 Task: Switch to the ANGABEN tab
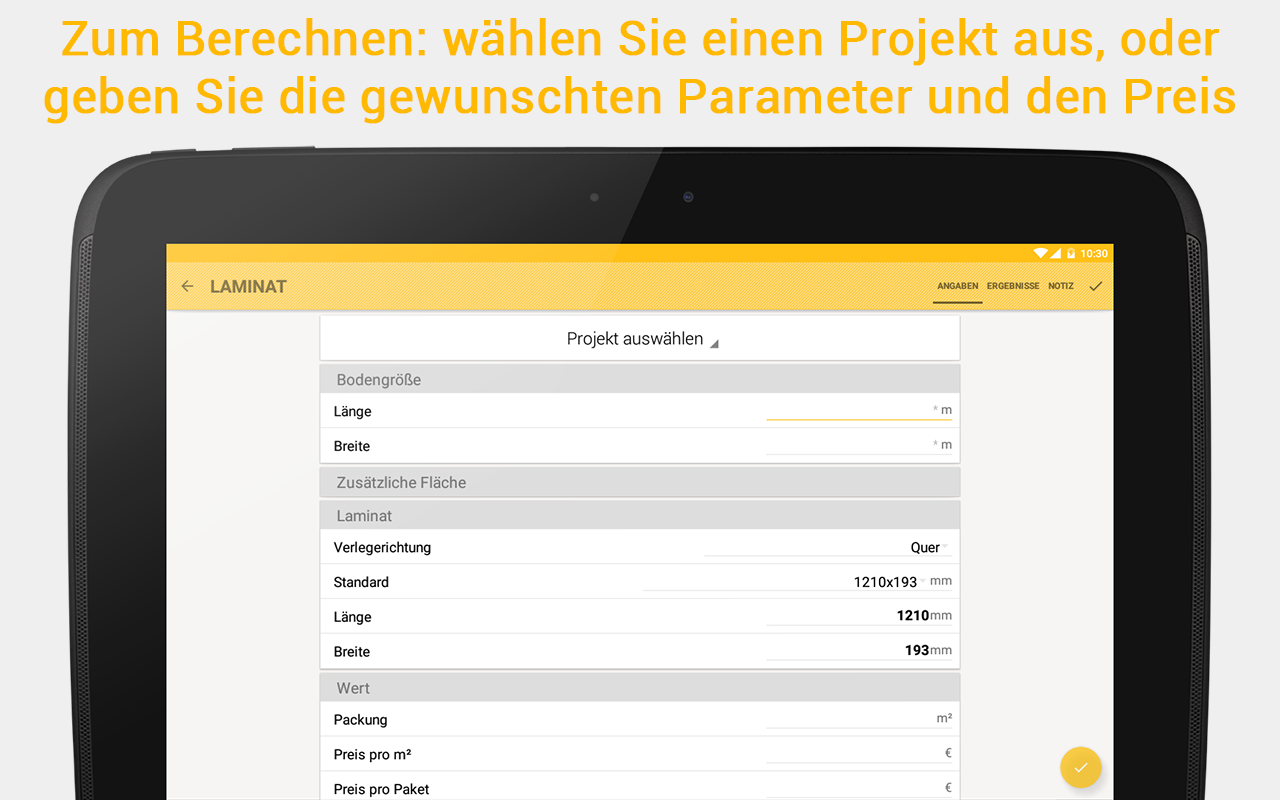pos(957,286)
